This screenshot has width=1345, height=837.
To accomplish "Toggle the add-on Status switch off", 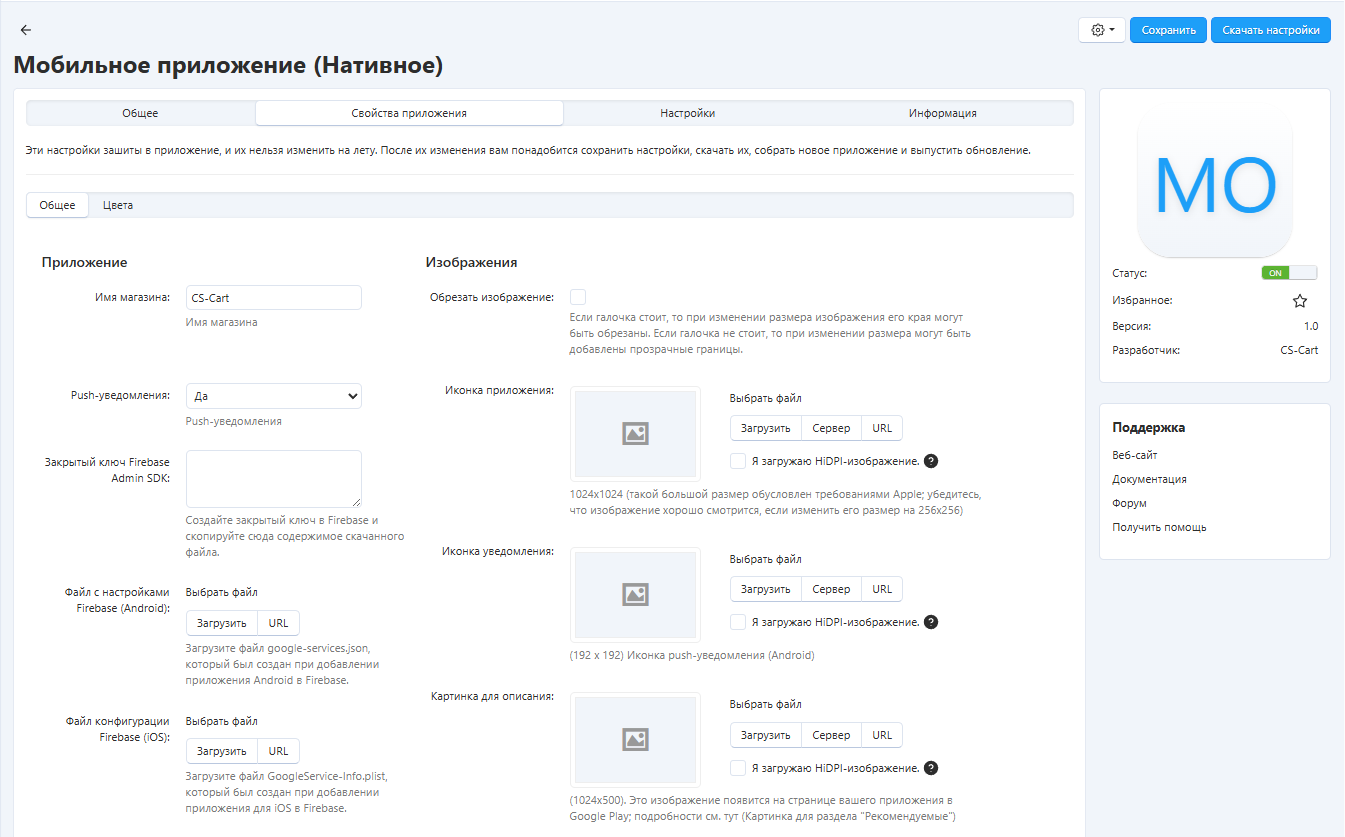I will (x=1289, y=273).
